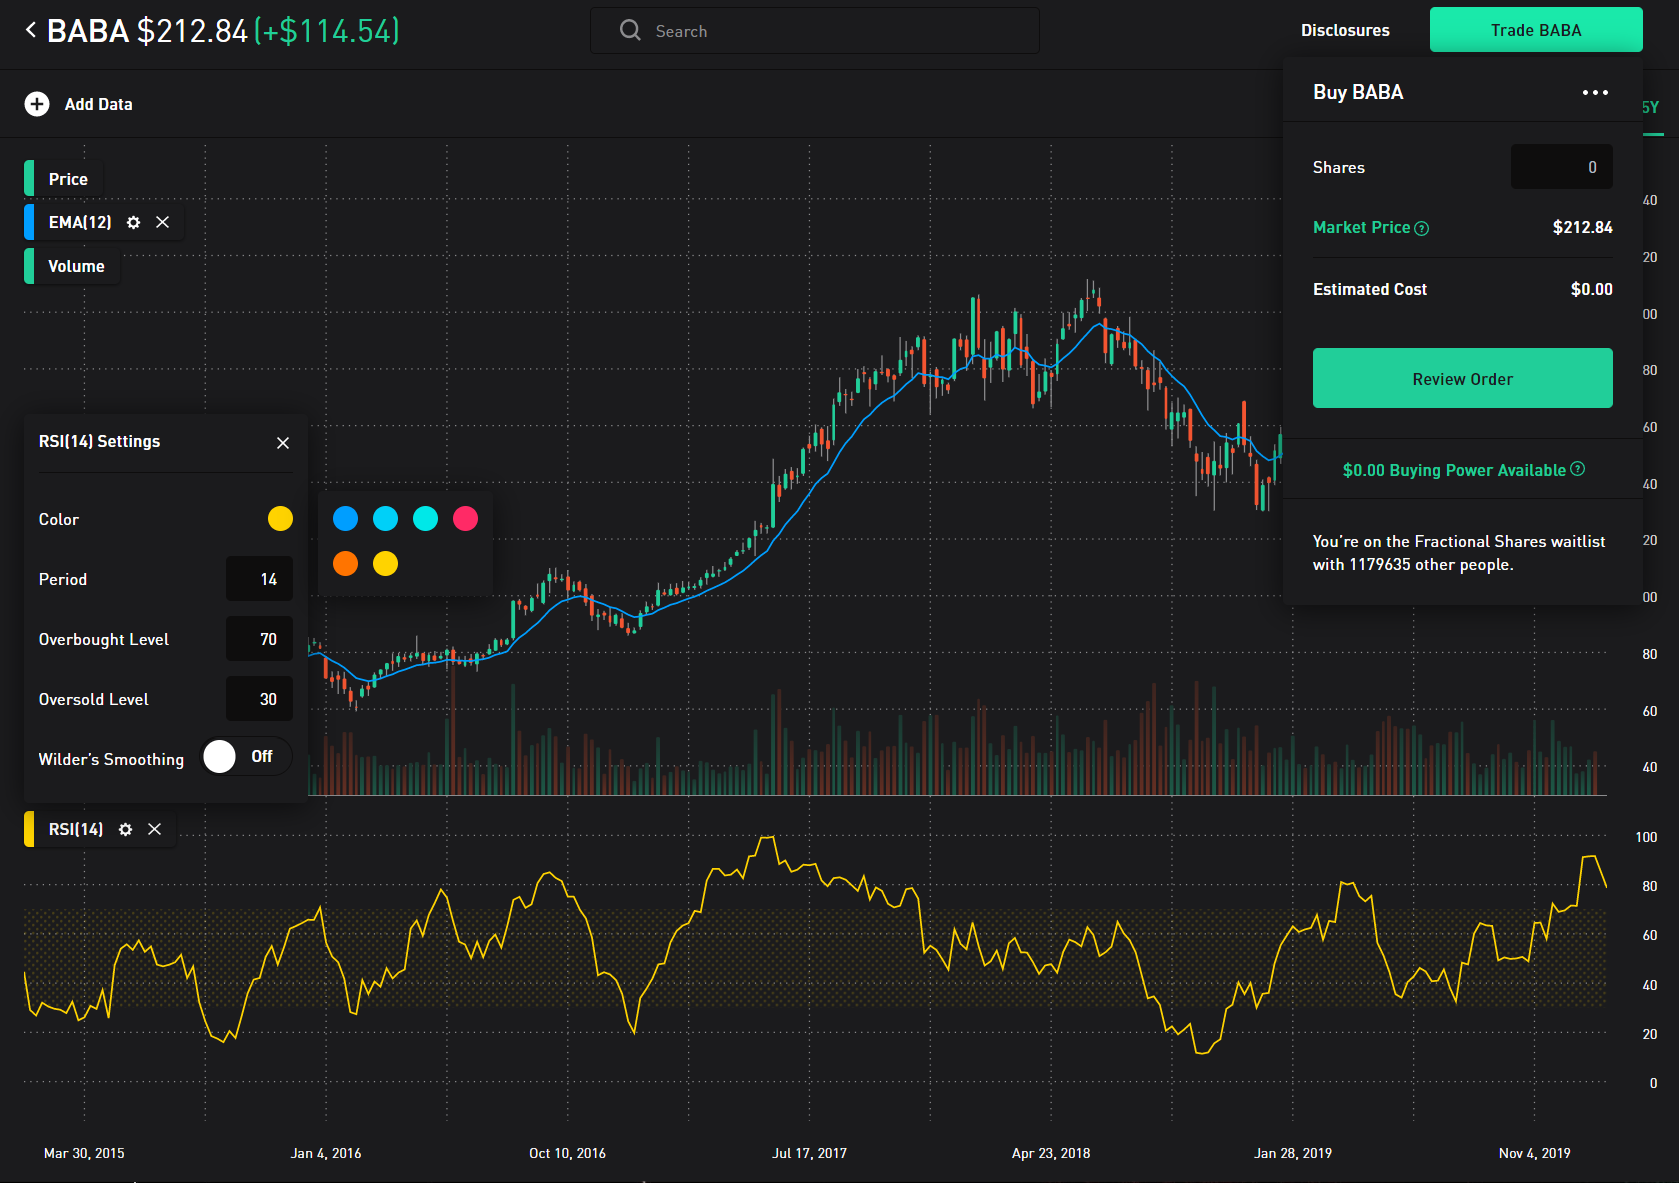Click the (+$114.54) gain text
The image size is (1679, 1183).
[327, 31]
